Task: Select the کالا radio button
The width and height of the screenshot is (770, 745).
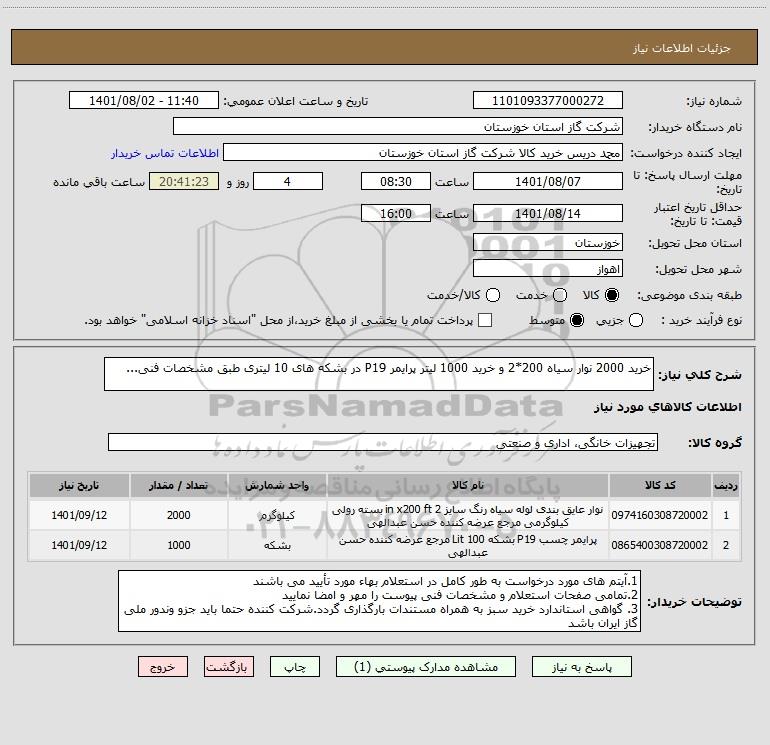Action: 612,295
